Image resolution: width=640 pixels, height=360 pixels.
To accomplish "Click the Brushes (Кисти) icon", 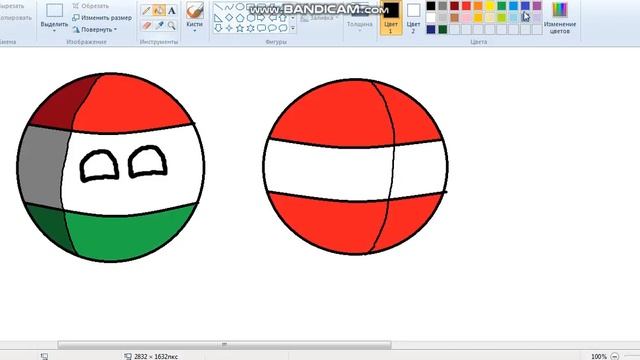I will pyautogui.click(x=195, y=11).
